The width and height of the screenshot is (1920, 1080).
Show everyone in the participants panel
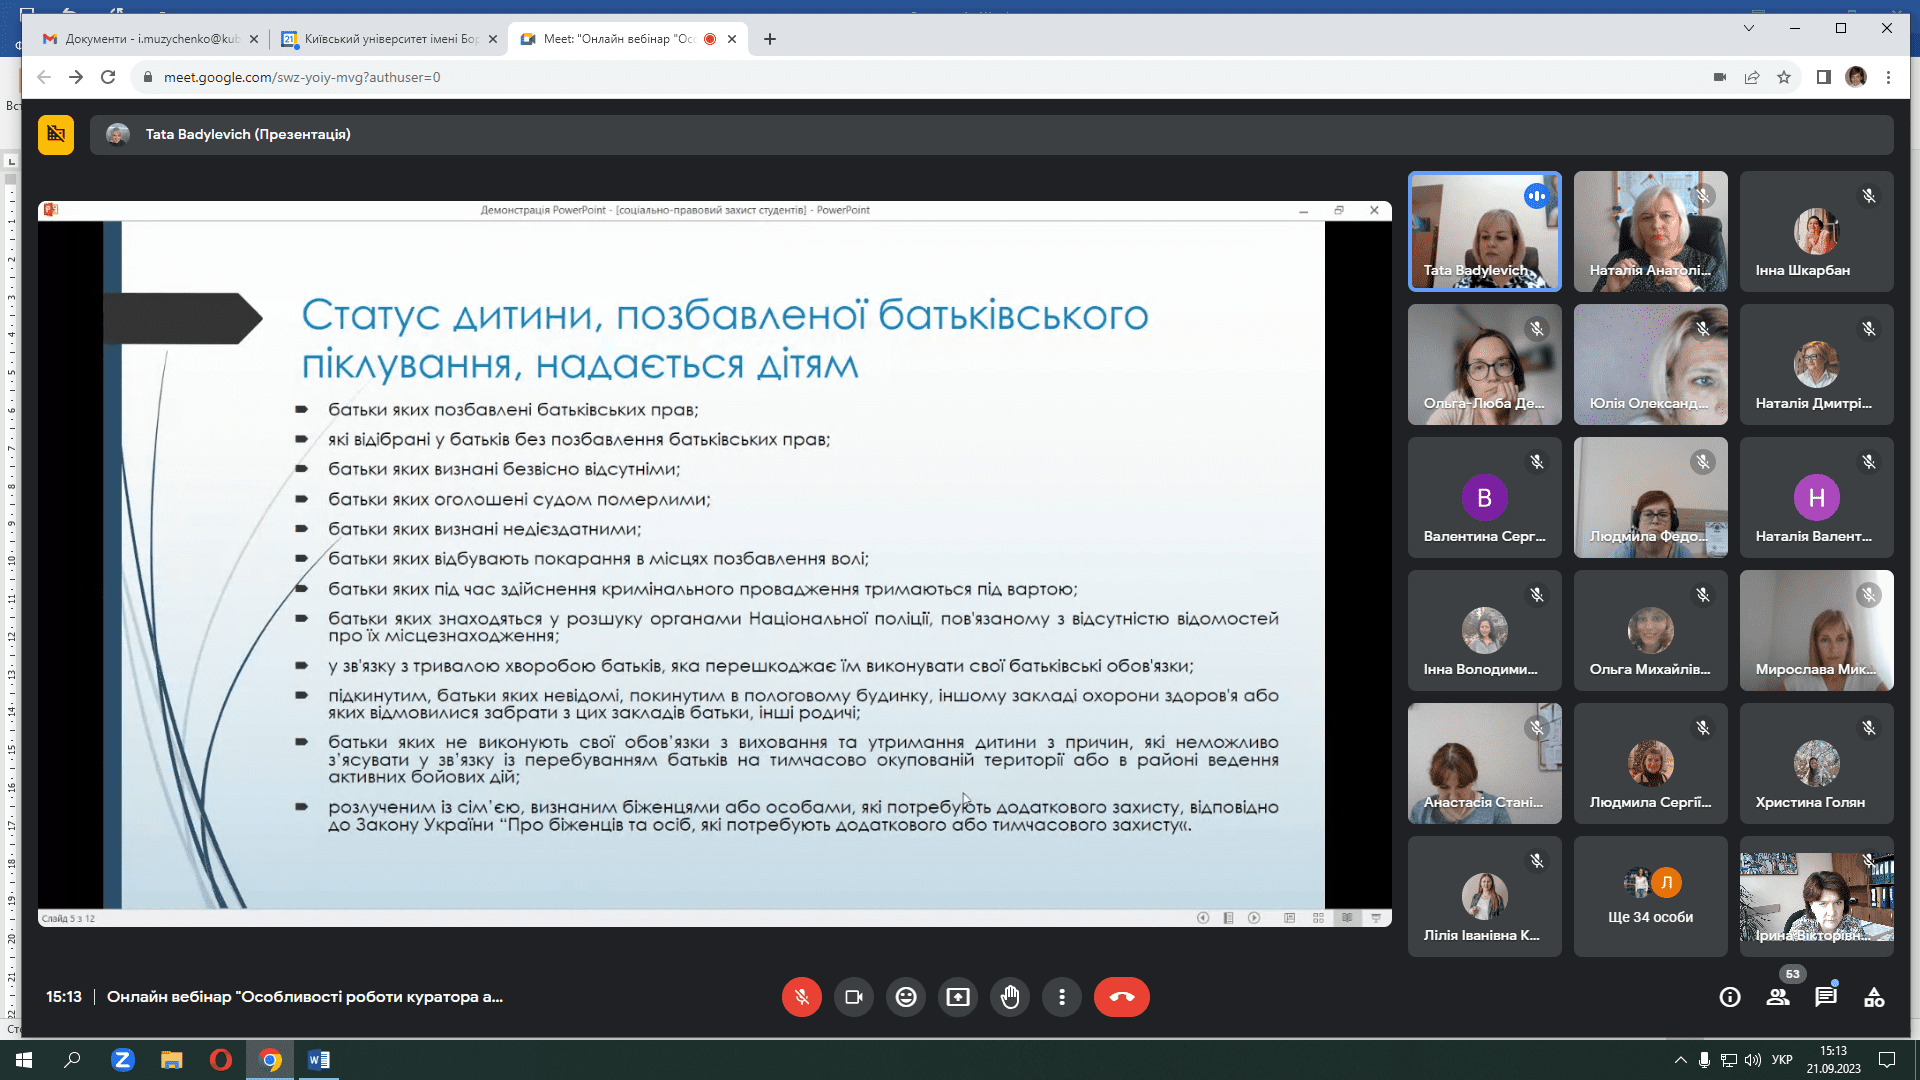(x=1779, y=997)
